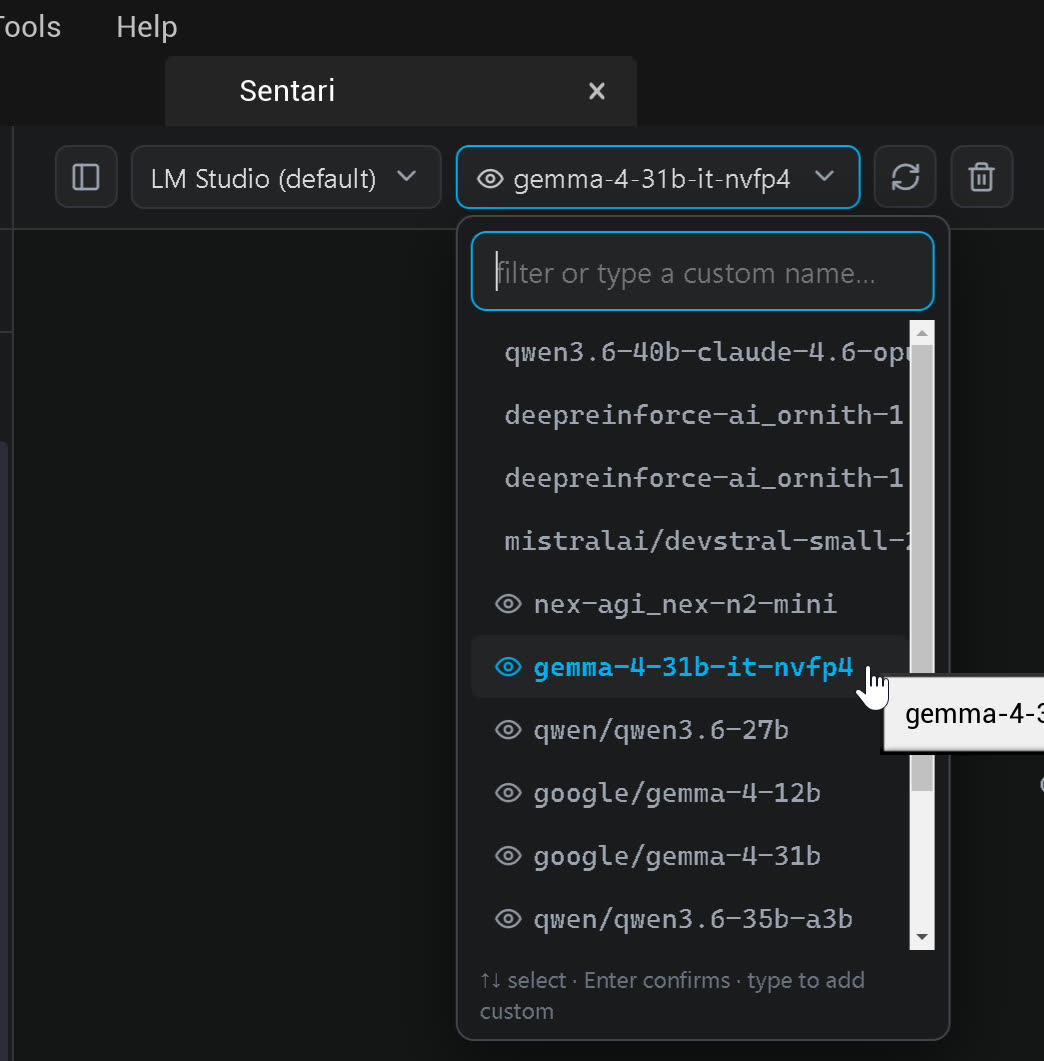Click eye icon beside qwen/qwen3.6-35b-a3b
The height and width of the screenshot is (1061, 1044).
[508, 919]
